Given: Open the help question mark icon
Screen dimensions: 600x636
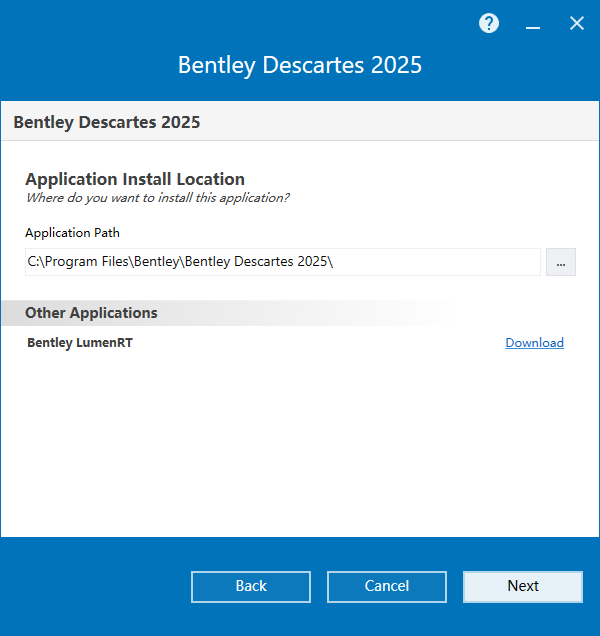Looking at the screenshot, I should [x=489, y=24].
